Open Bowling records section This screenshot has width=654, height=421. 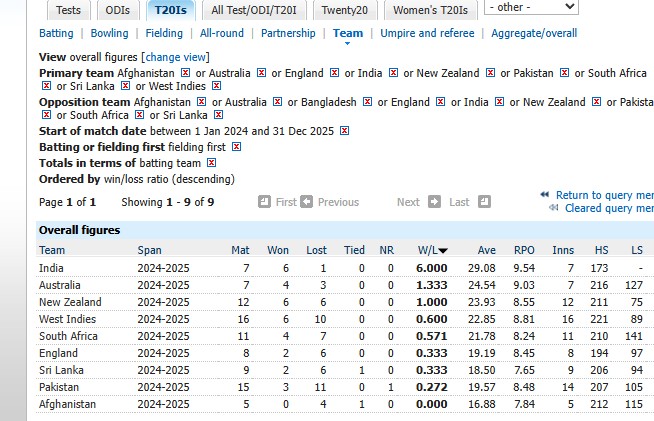[x=109, y=33]
